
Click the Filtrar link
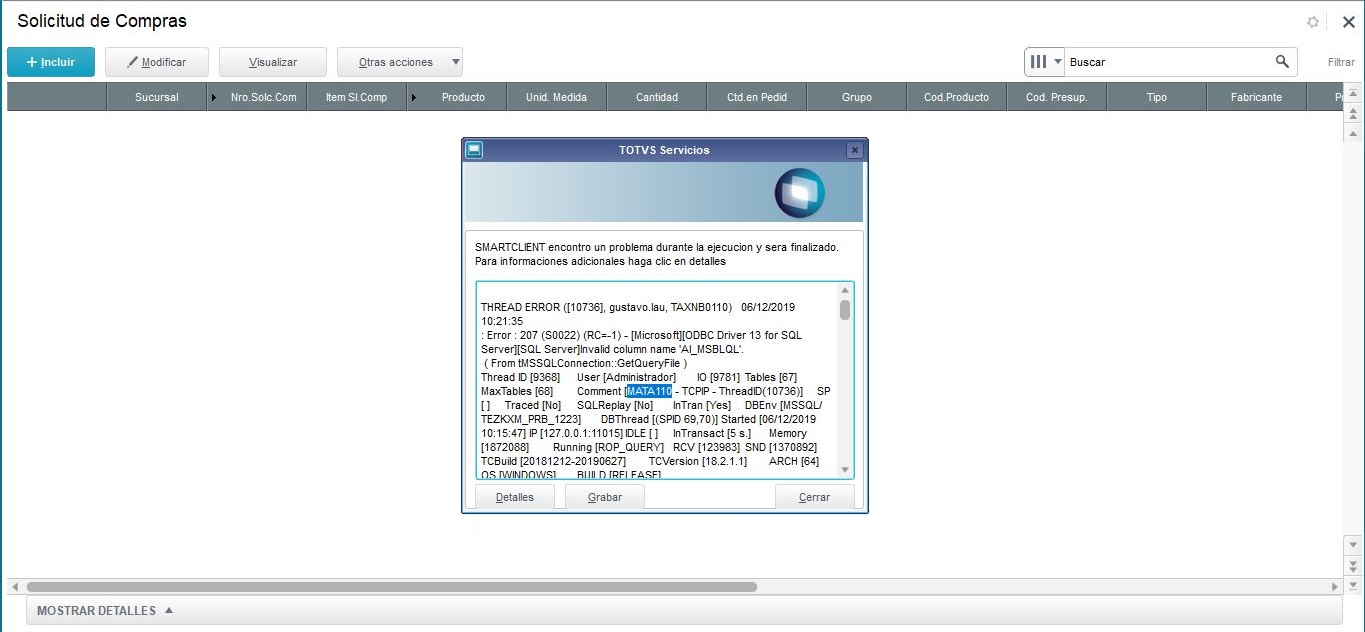(1341, 62)
